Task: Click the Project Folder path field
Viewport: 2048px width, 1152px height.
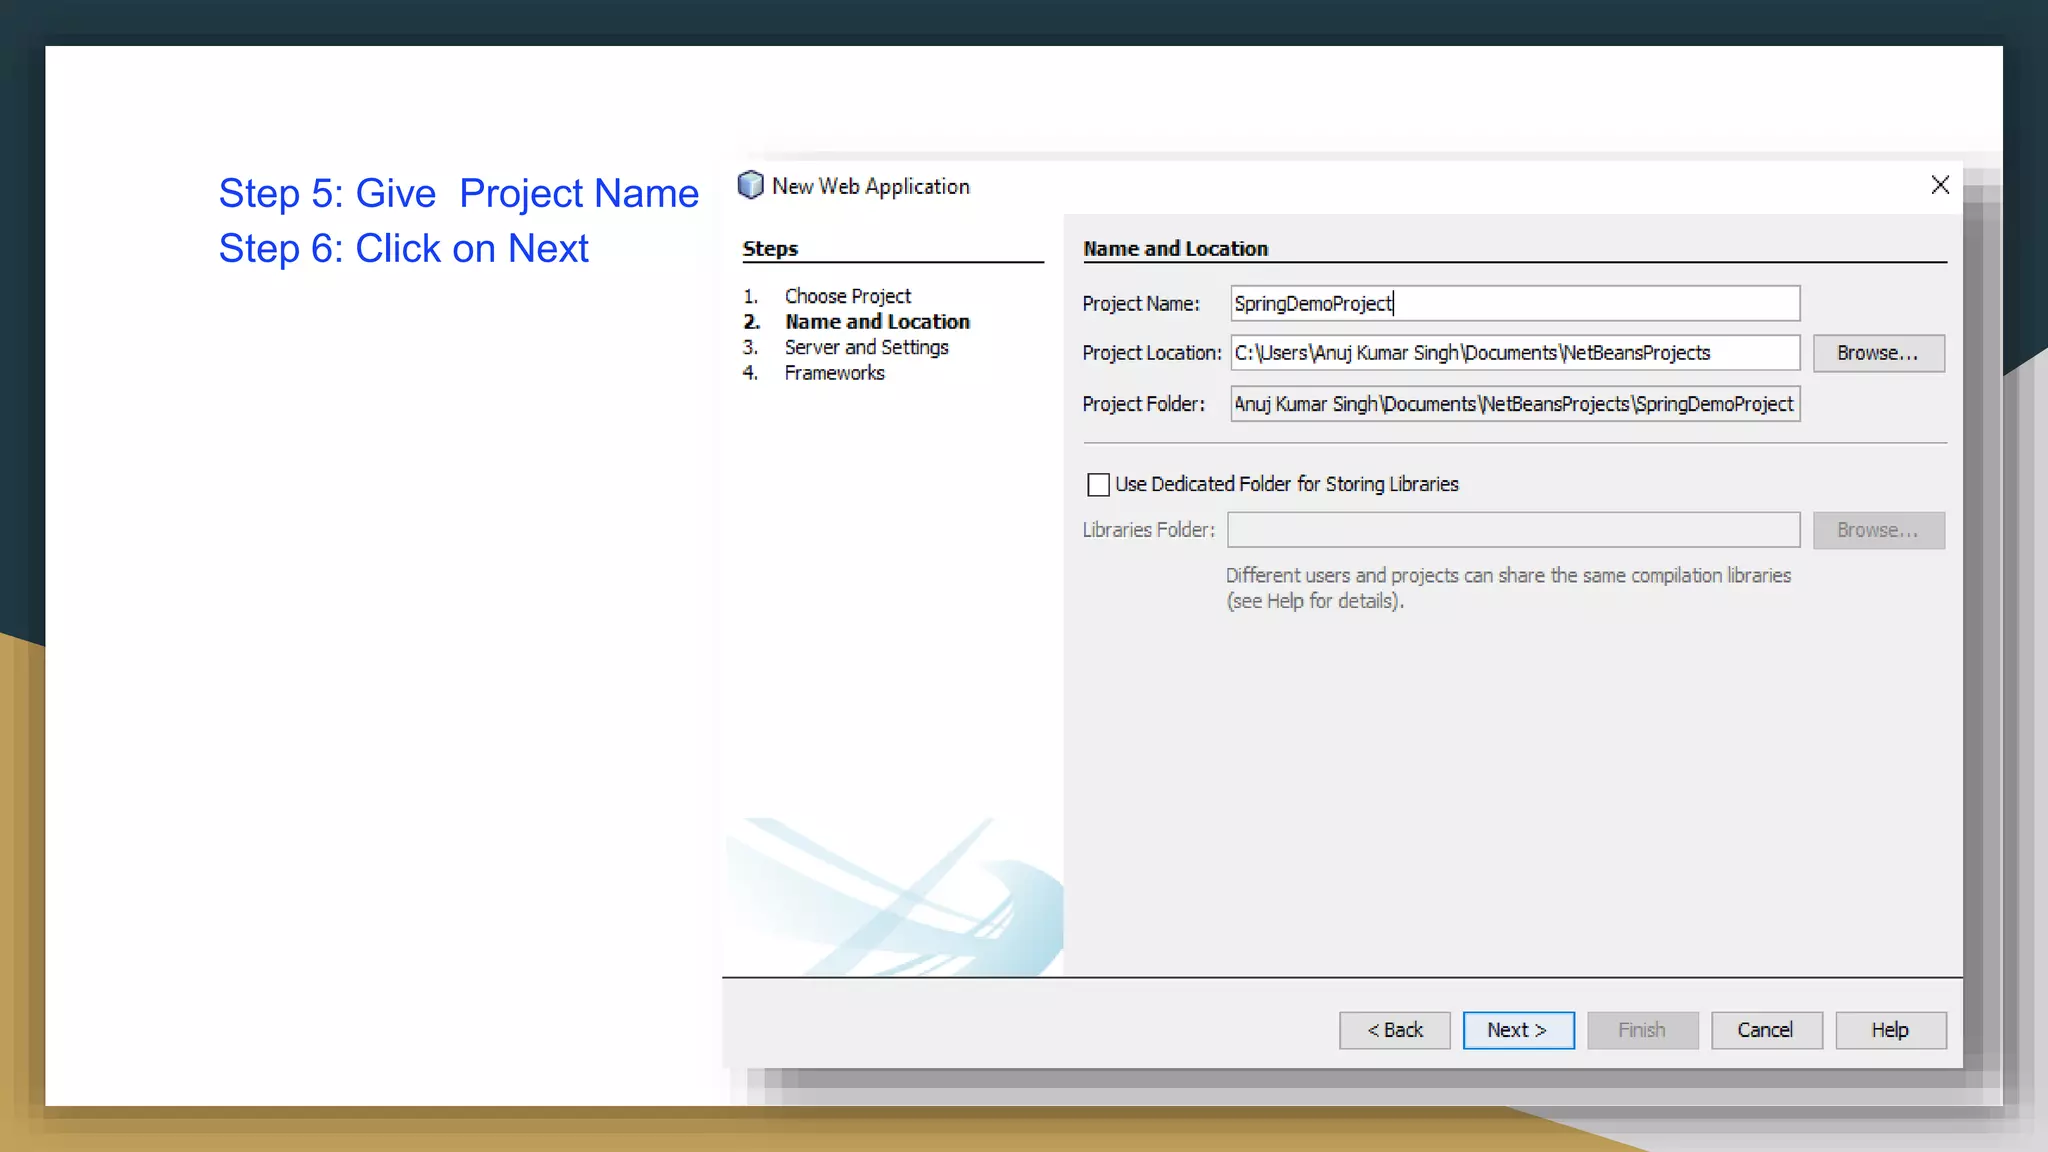Action: 1514,404
